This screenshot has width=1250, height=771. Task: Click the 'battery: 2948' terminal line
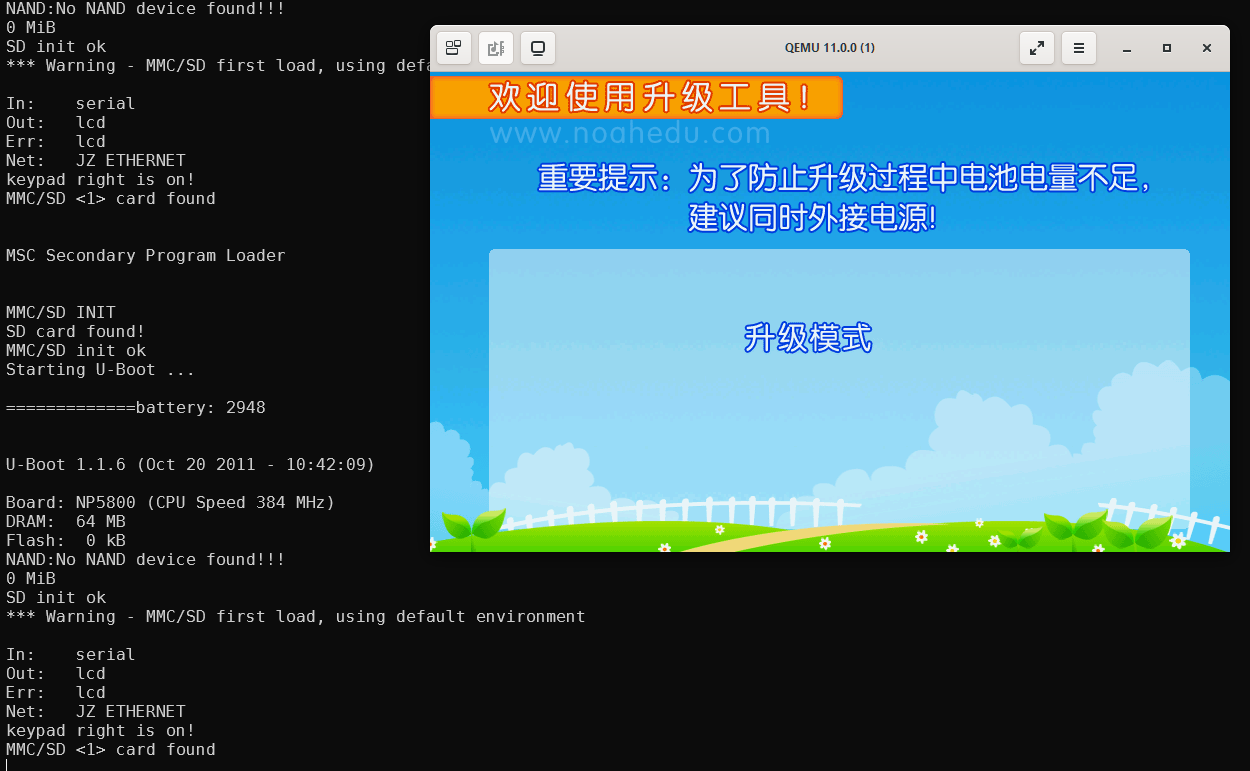136,408
